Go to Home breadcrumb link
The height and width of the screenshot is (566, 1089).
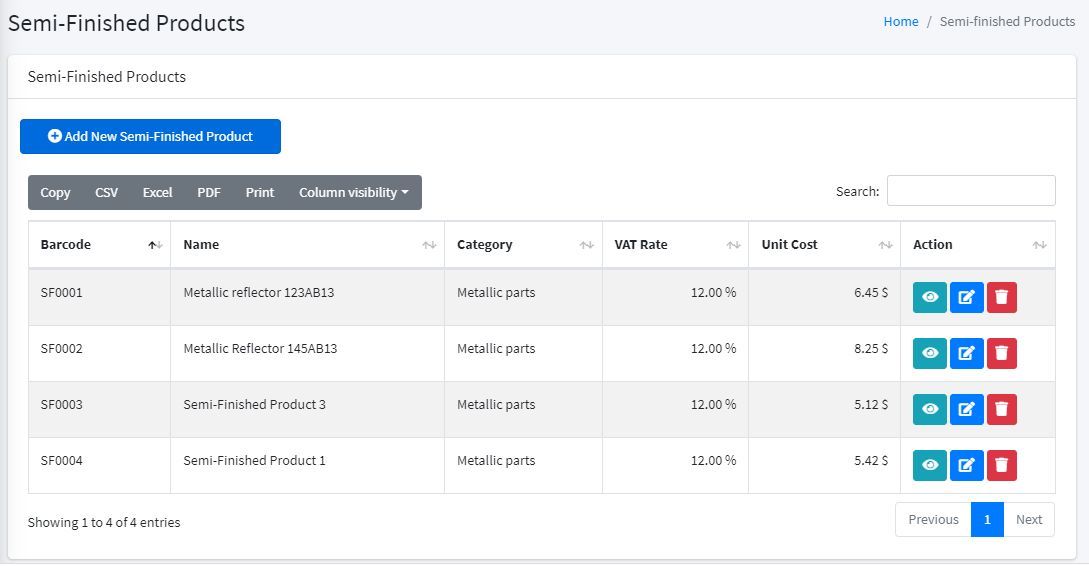click(x=900, y=22)
